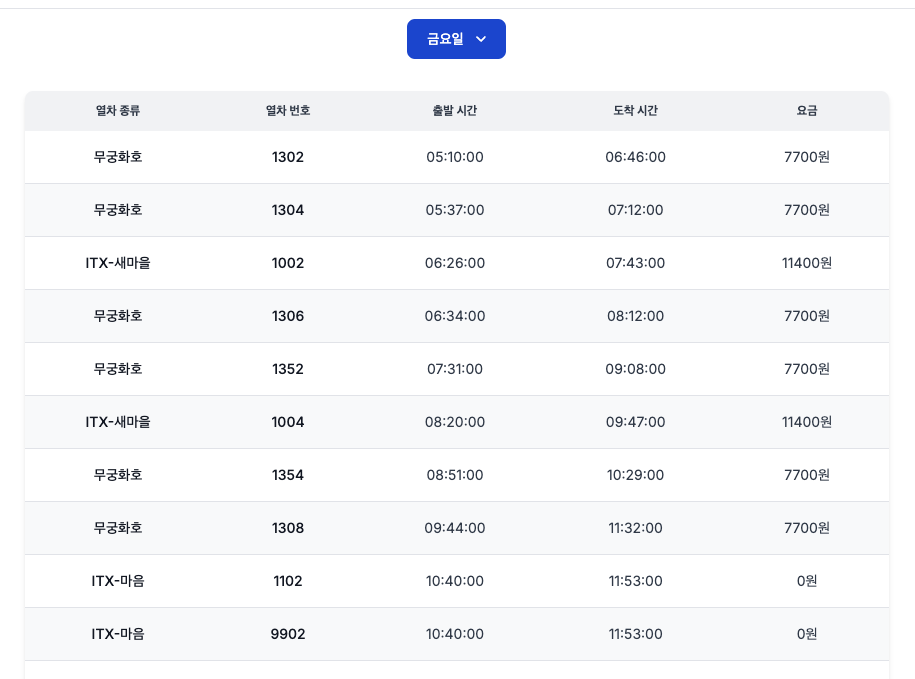Click arrival time of train 1102
This screenshot has width=915, height=679.
635,582
